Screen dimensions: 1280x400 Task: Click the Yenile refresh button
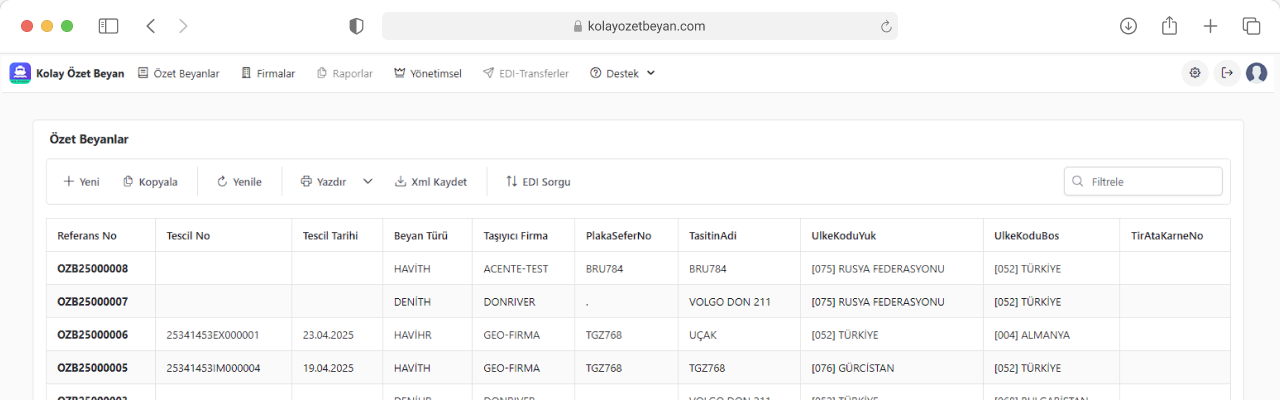click(239, 182)
